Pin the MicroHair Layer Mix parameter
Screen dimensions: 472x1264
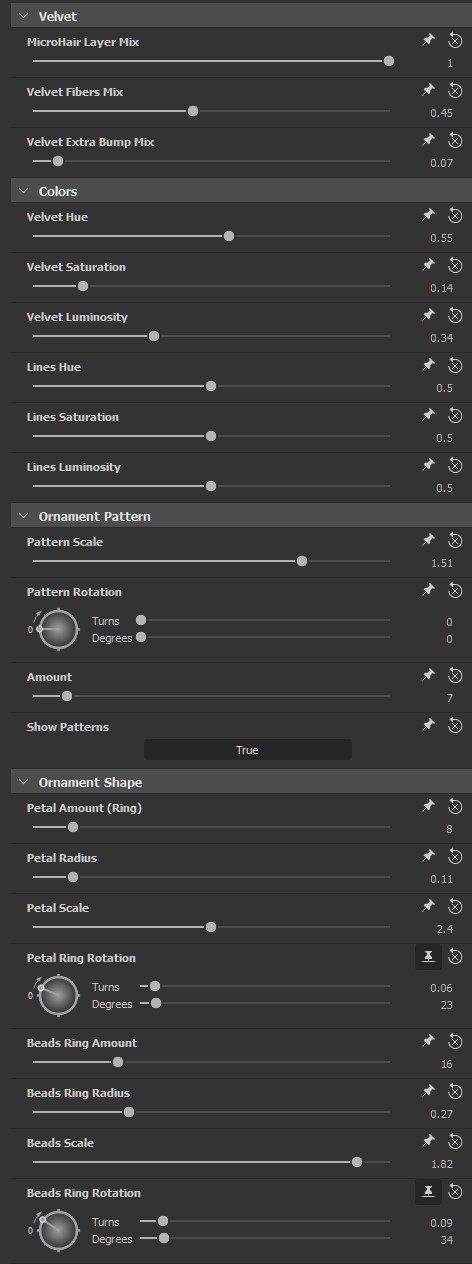pos(428,40)
